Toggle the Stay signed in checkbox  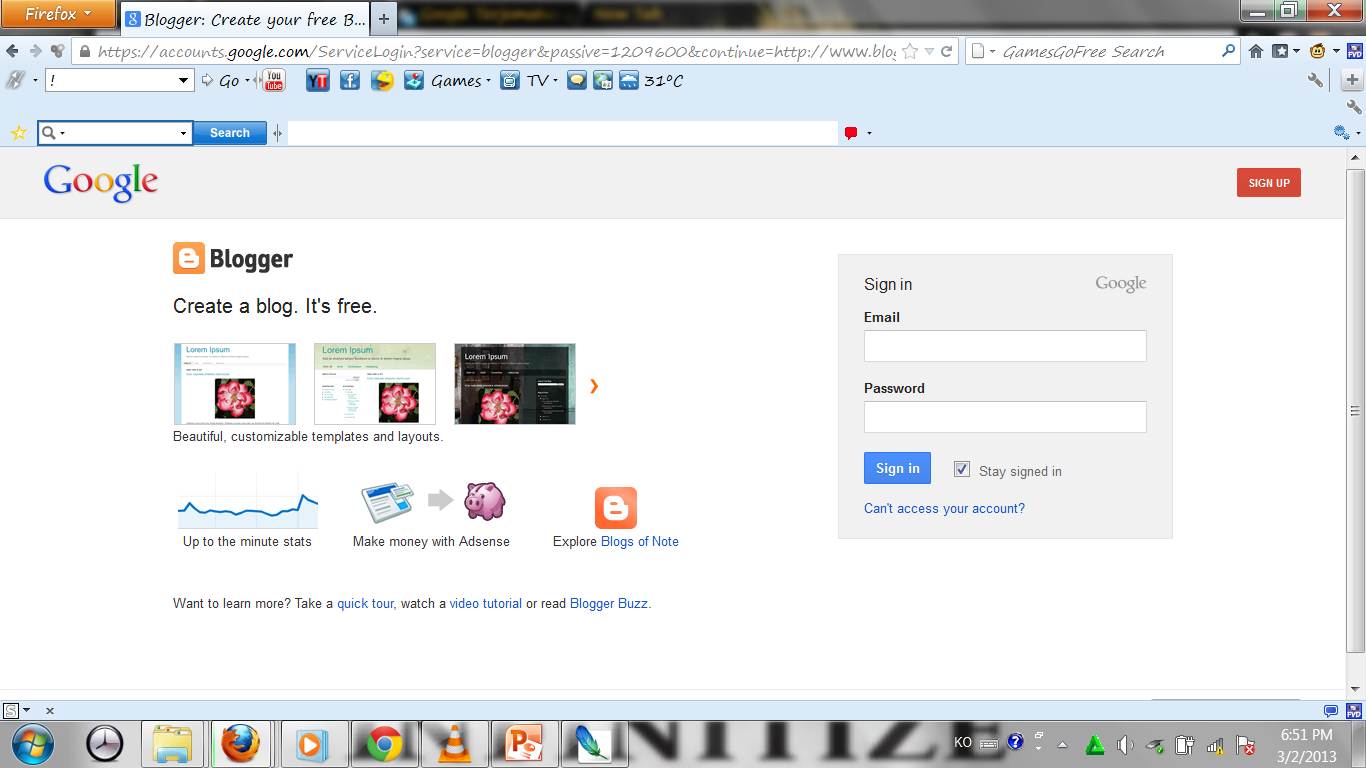click(x=962, y=469)
